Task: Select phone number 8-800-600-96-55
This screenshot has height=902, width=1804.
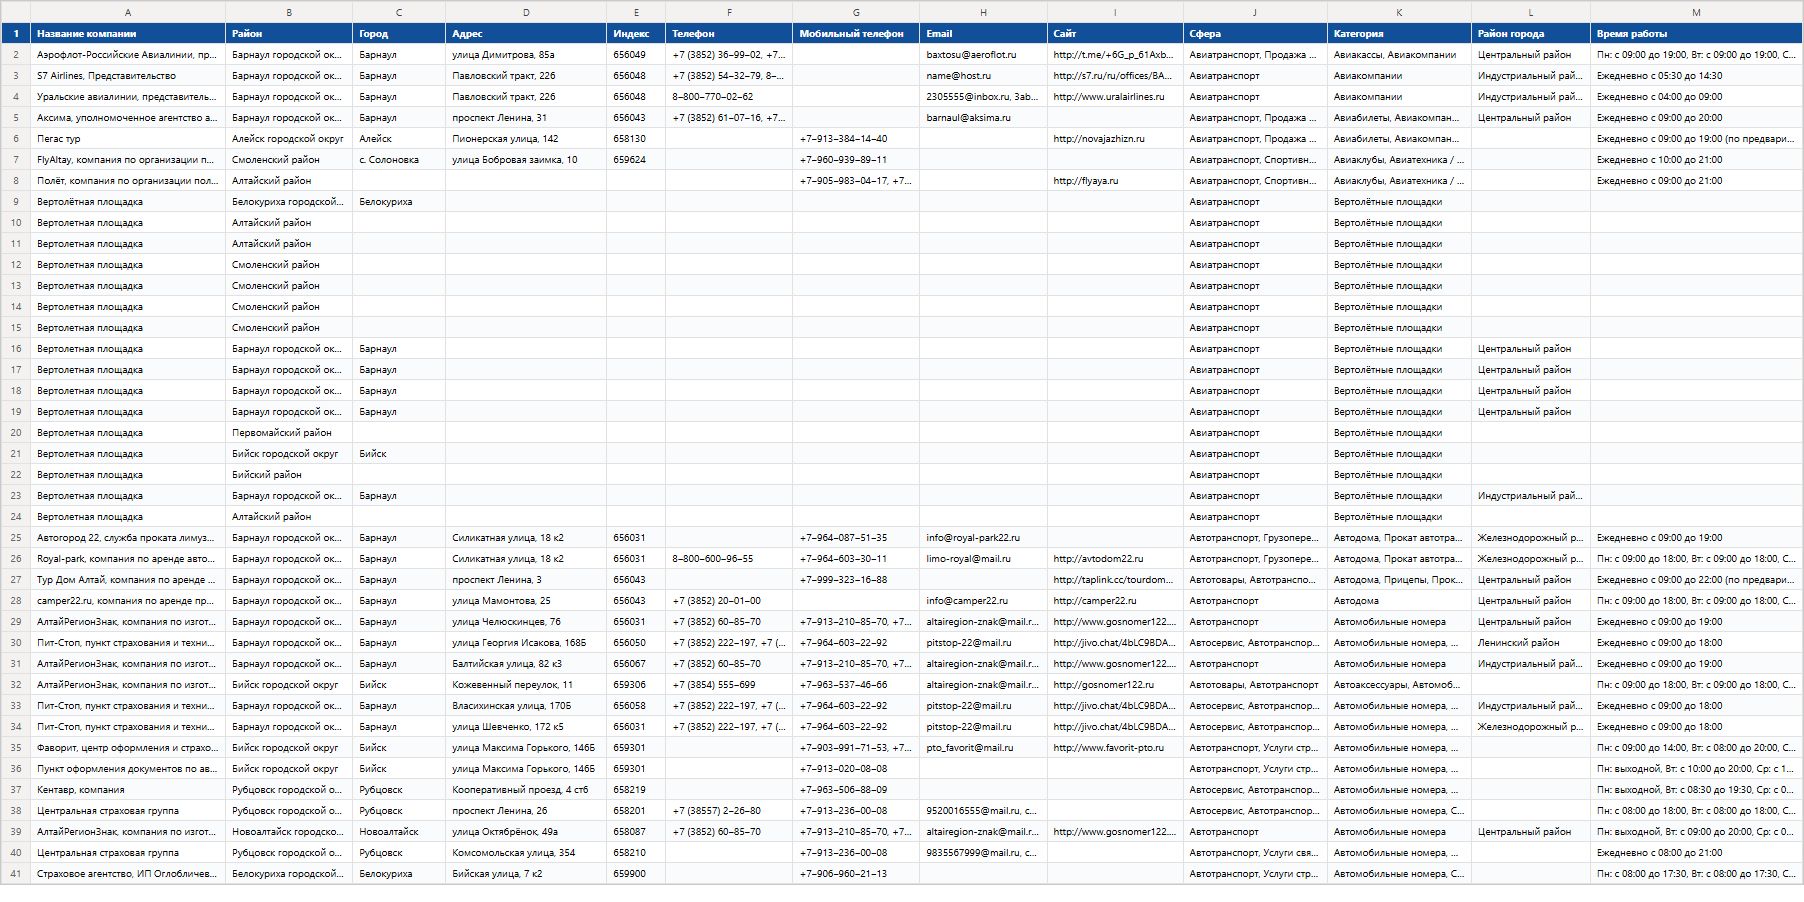Action: coord(729,559)
